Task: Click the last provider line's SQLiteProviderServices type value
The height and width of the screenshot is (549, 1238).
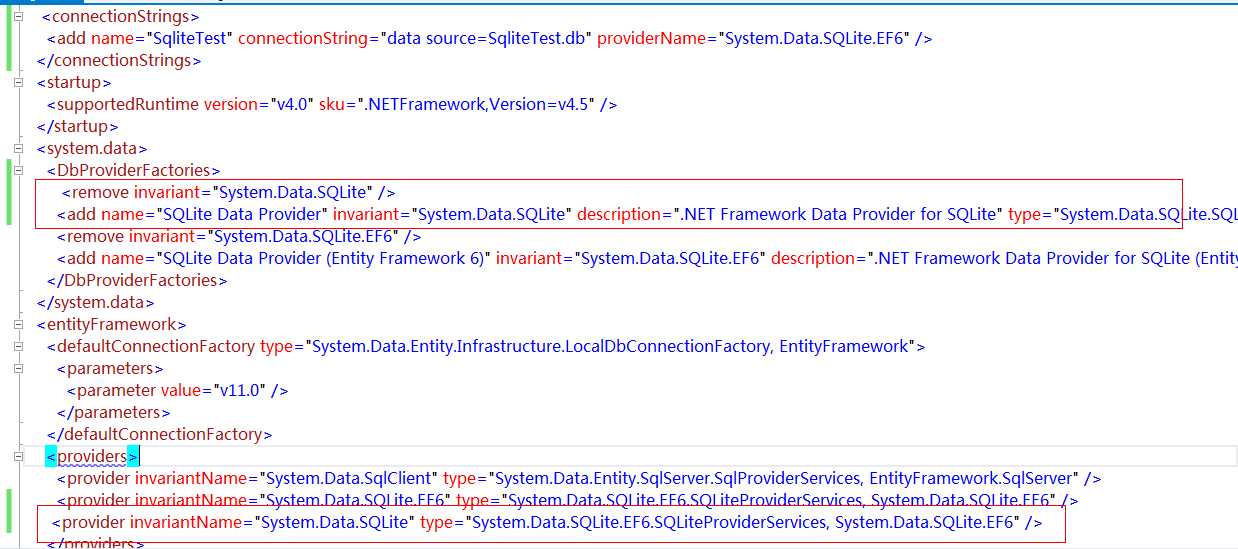Action: 745,522
